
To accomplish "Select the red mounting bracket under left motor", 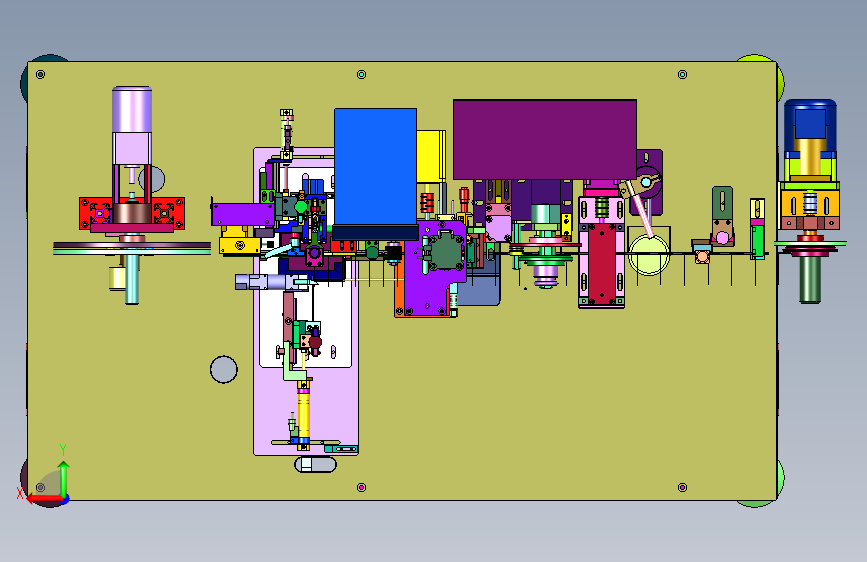I will [132, 213].
